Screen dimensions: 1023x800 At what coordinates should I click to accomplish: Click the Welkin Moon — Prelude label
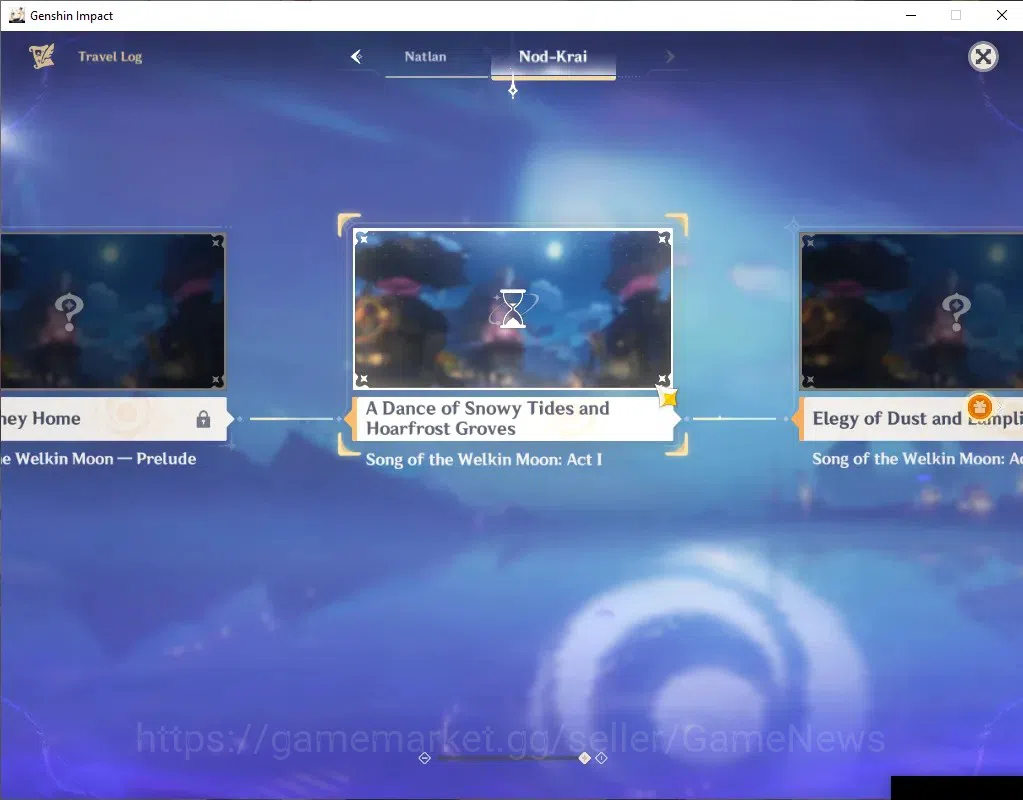coord(98,459)
